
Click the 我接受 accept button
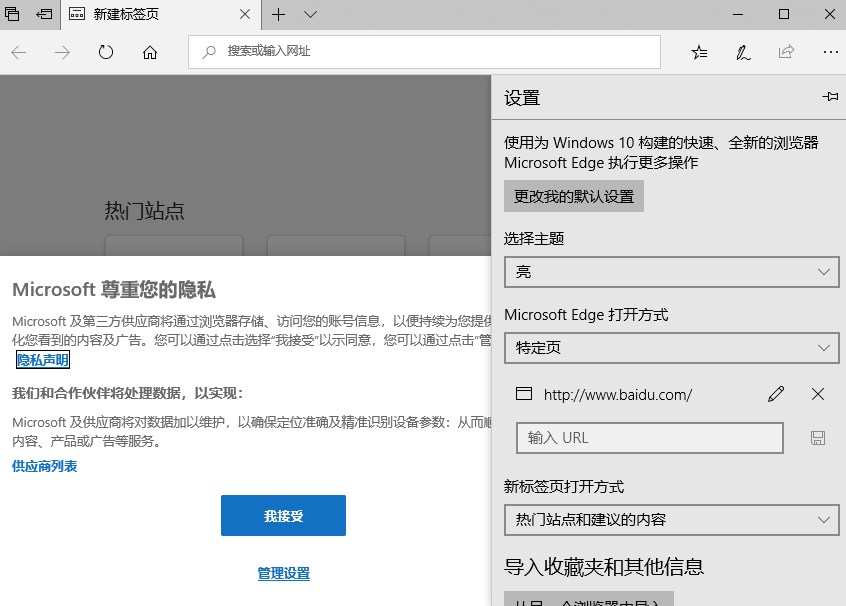point(283,516)
